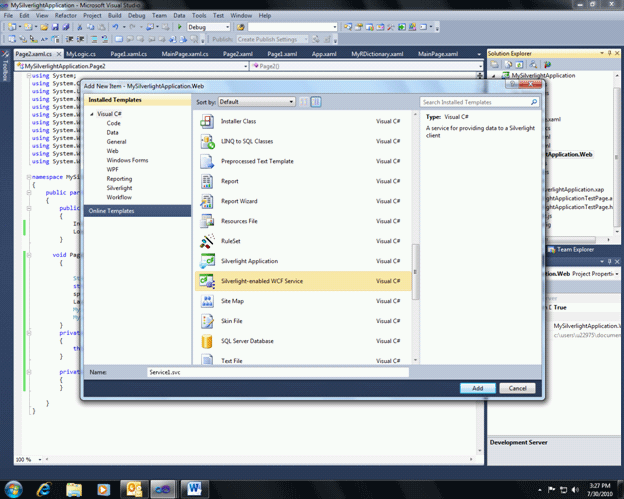Select the Site Map icon

point(207,301)
